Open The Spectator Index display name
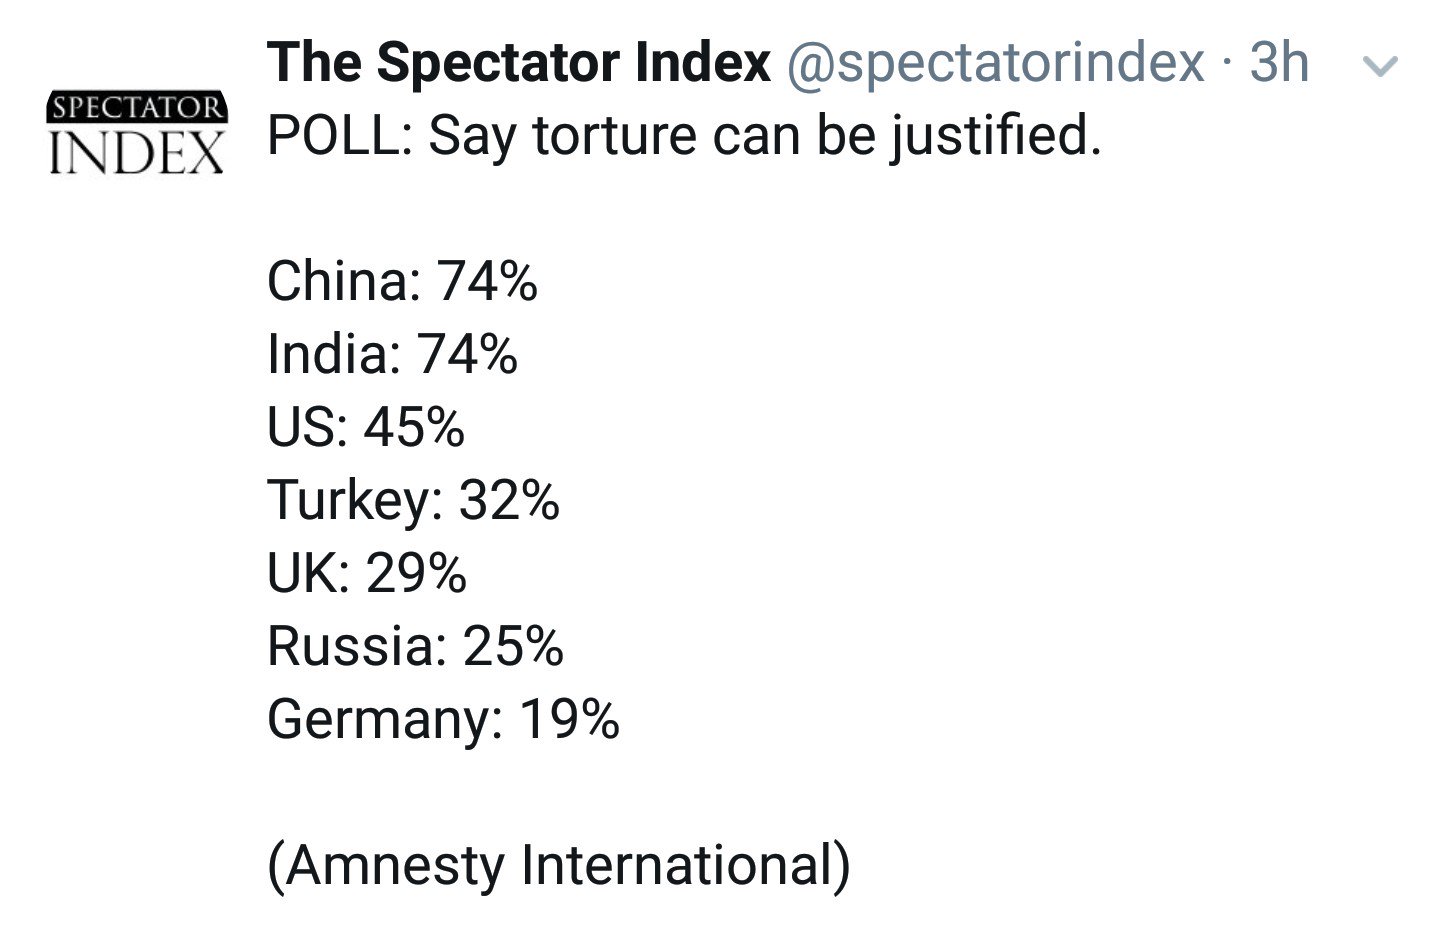The width and height of the screenshot is (1440, 939). pyautogui.click(x=519, y=62)
